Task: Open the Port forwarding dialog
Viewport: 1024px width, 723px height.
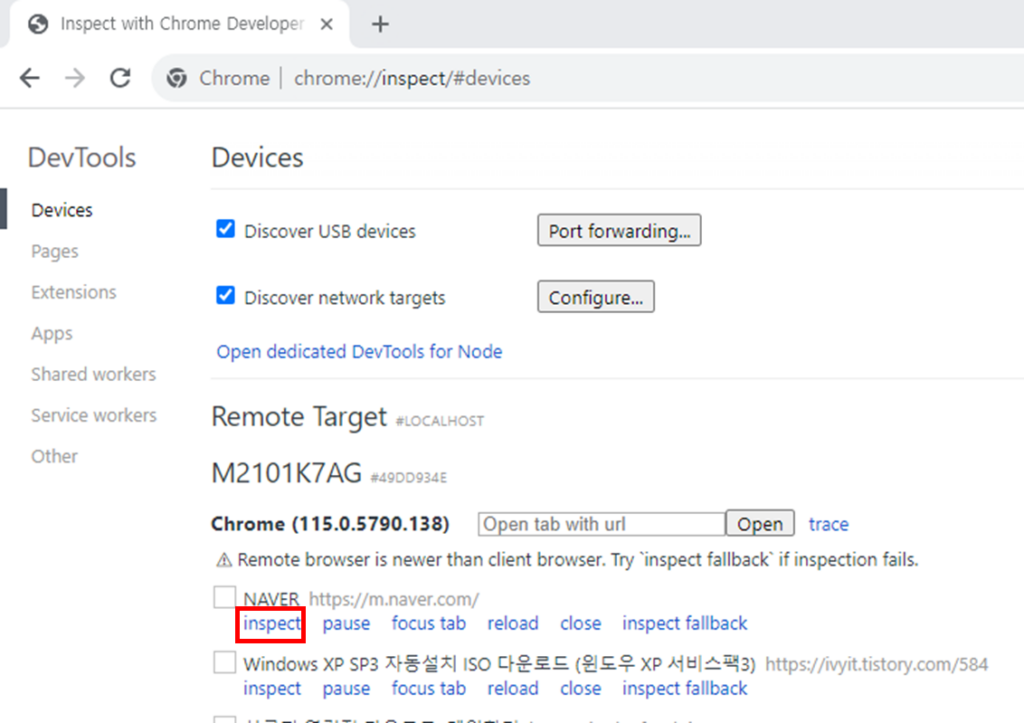Action: (x=619, y=230)
